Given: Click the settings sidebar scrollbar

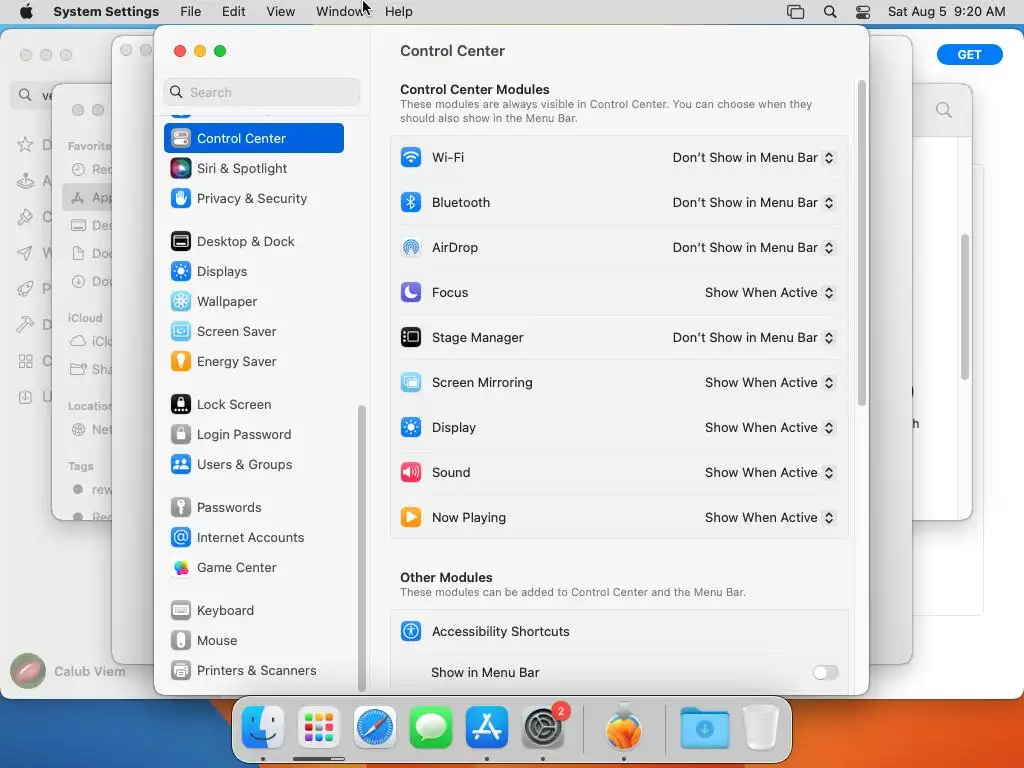Looking at the screenshot, I should (362, 548).
